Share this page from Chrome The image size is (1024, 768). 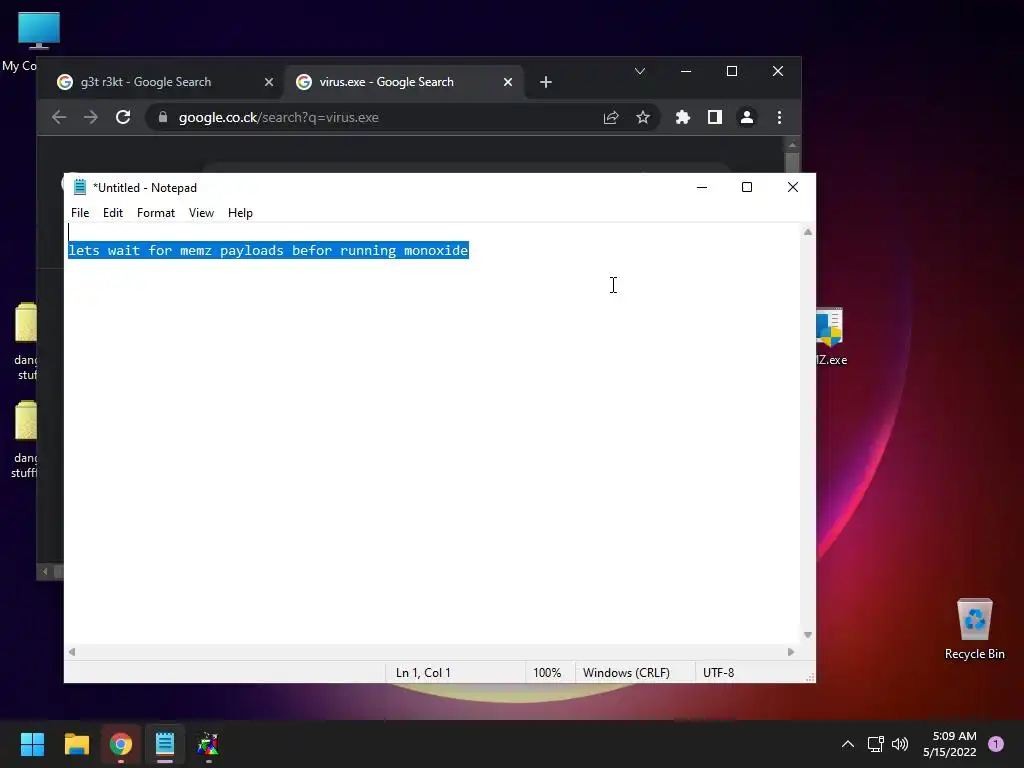click(x=611, y=118)
